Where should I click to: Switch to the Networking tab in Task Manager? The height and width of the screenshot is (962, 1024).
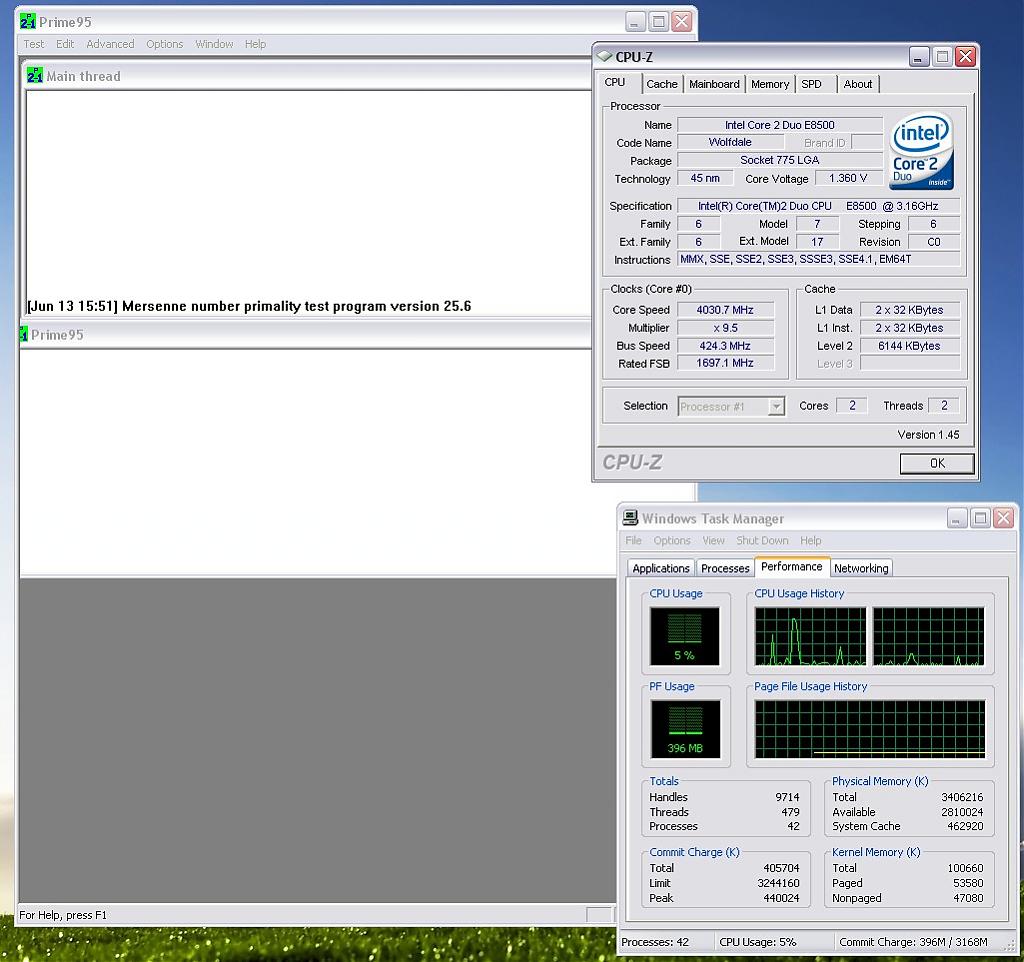coord(861,568)
